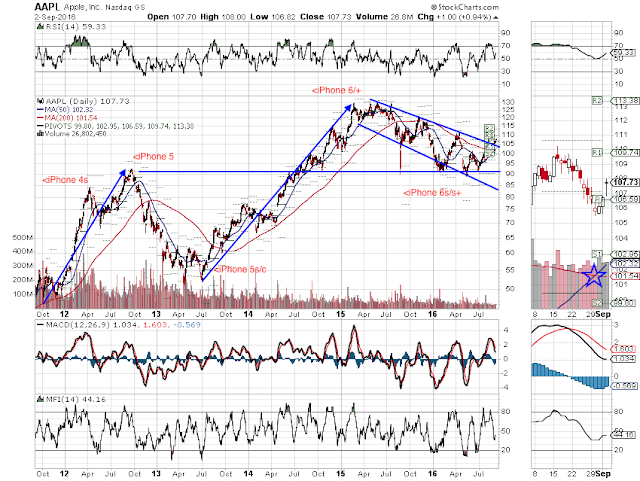The width and height of the screenshot is (640, 481).
Task: Click the RSI(14) indicator icon
Action: pos(40,27)
